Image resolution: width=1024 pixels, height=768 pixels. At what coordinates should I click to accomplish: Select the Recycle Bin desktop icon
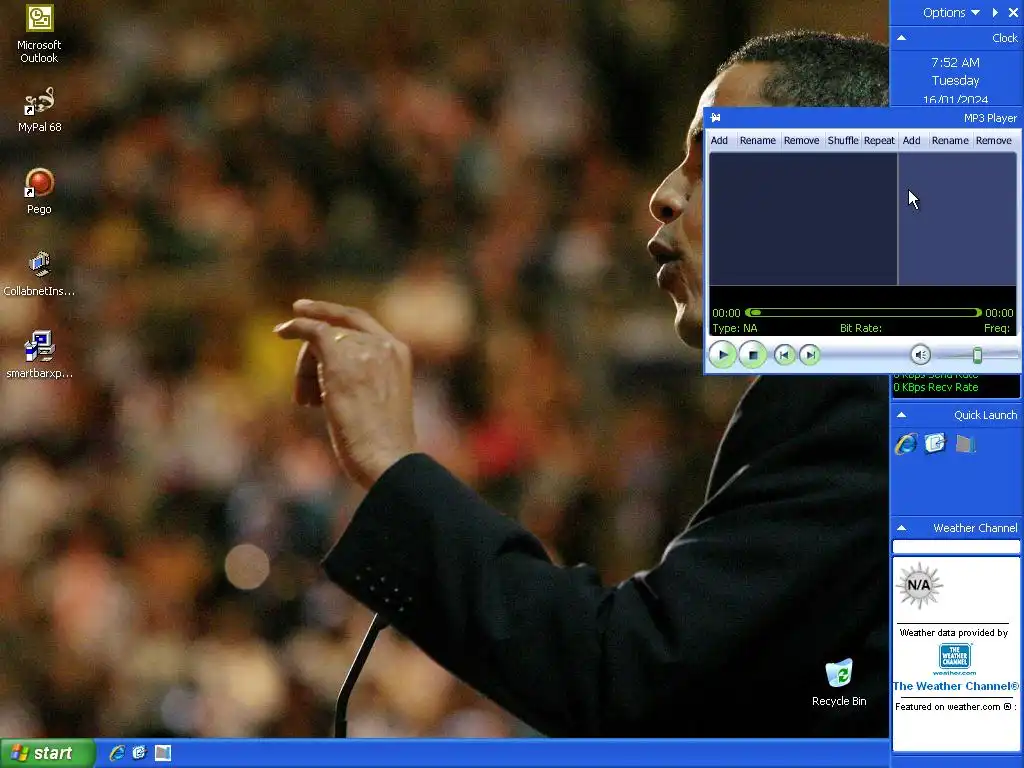coord(839,683)
